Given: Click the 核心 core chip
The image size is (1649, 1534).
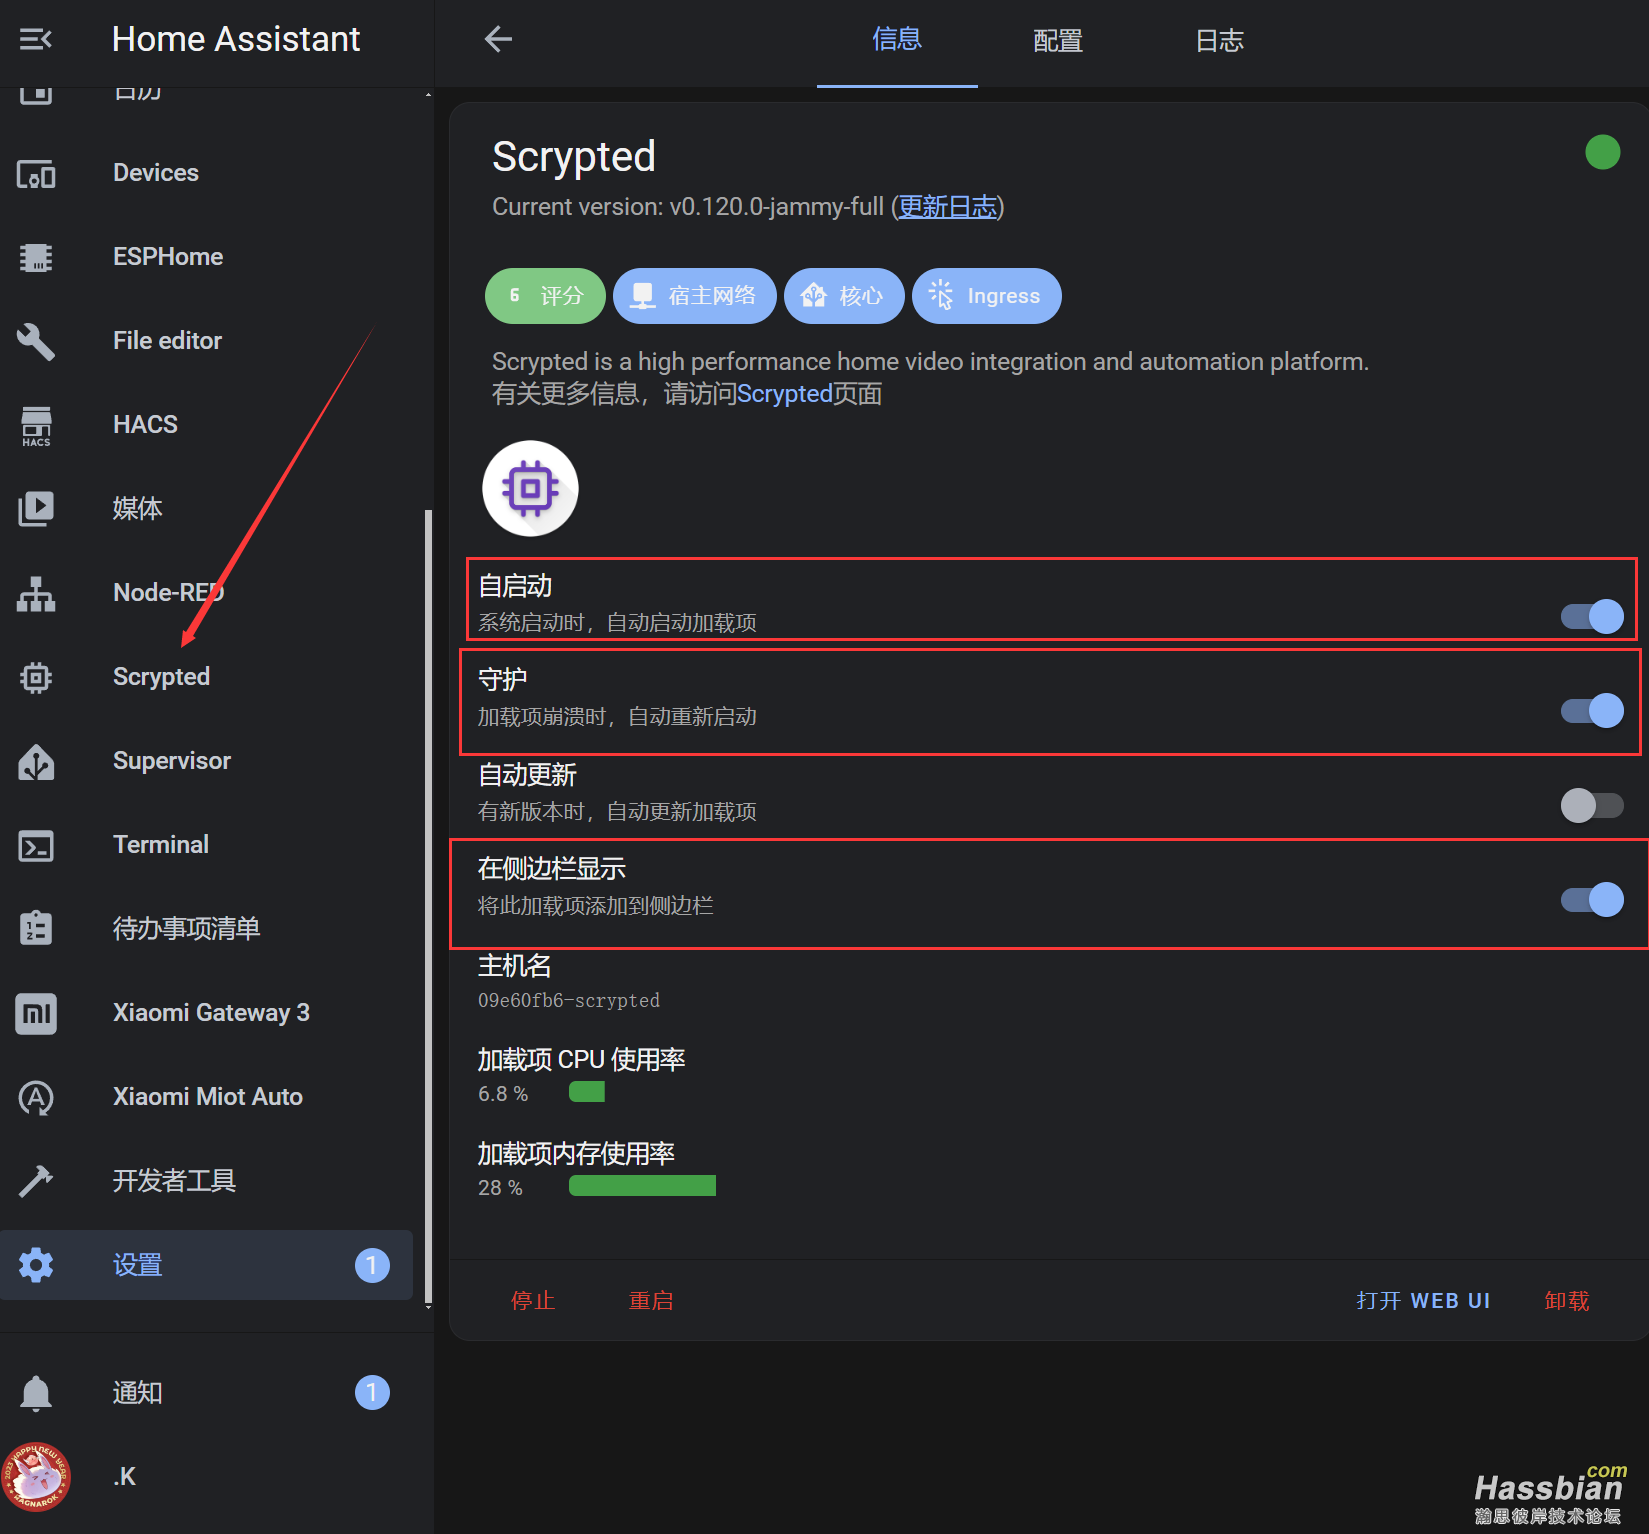Looking at the screenshot, I should click(x=844, y=296).
